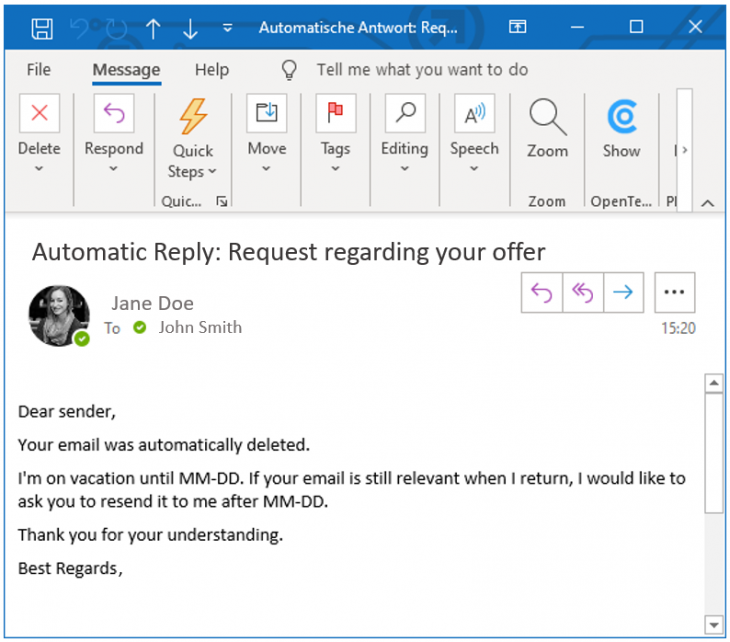Collapse the ribbon with the chevron
The width and height of the screenshot is (730, 642).
click(x=708, y=203)
